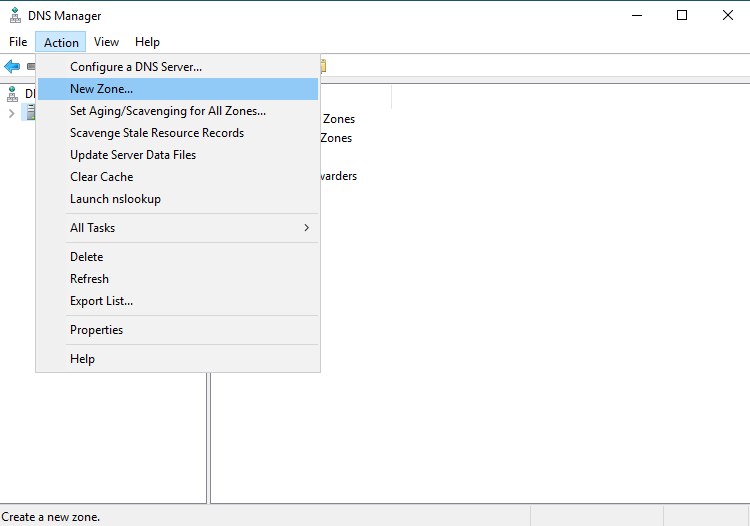Select Update Server Data Files
Viewport: 750px width, 526px height.
tap(133, 155)
